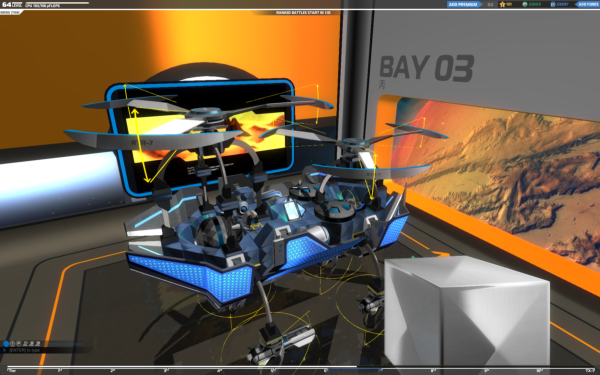Click the third chat channel icon
Viewport: 600px width, 375px height.
point(18,344)
